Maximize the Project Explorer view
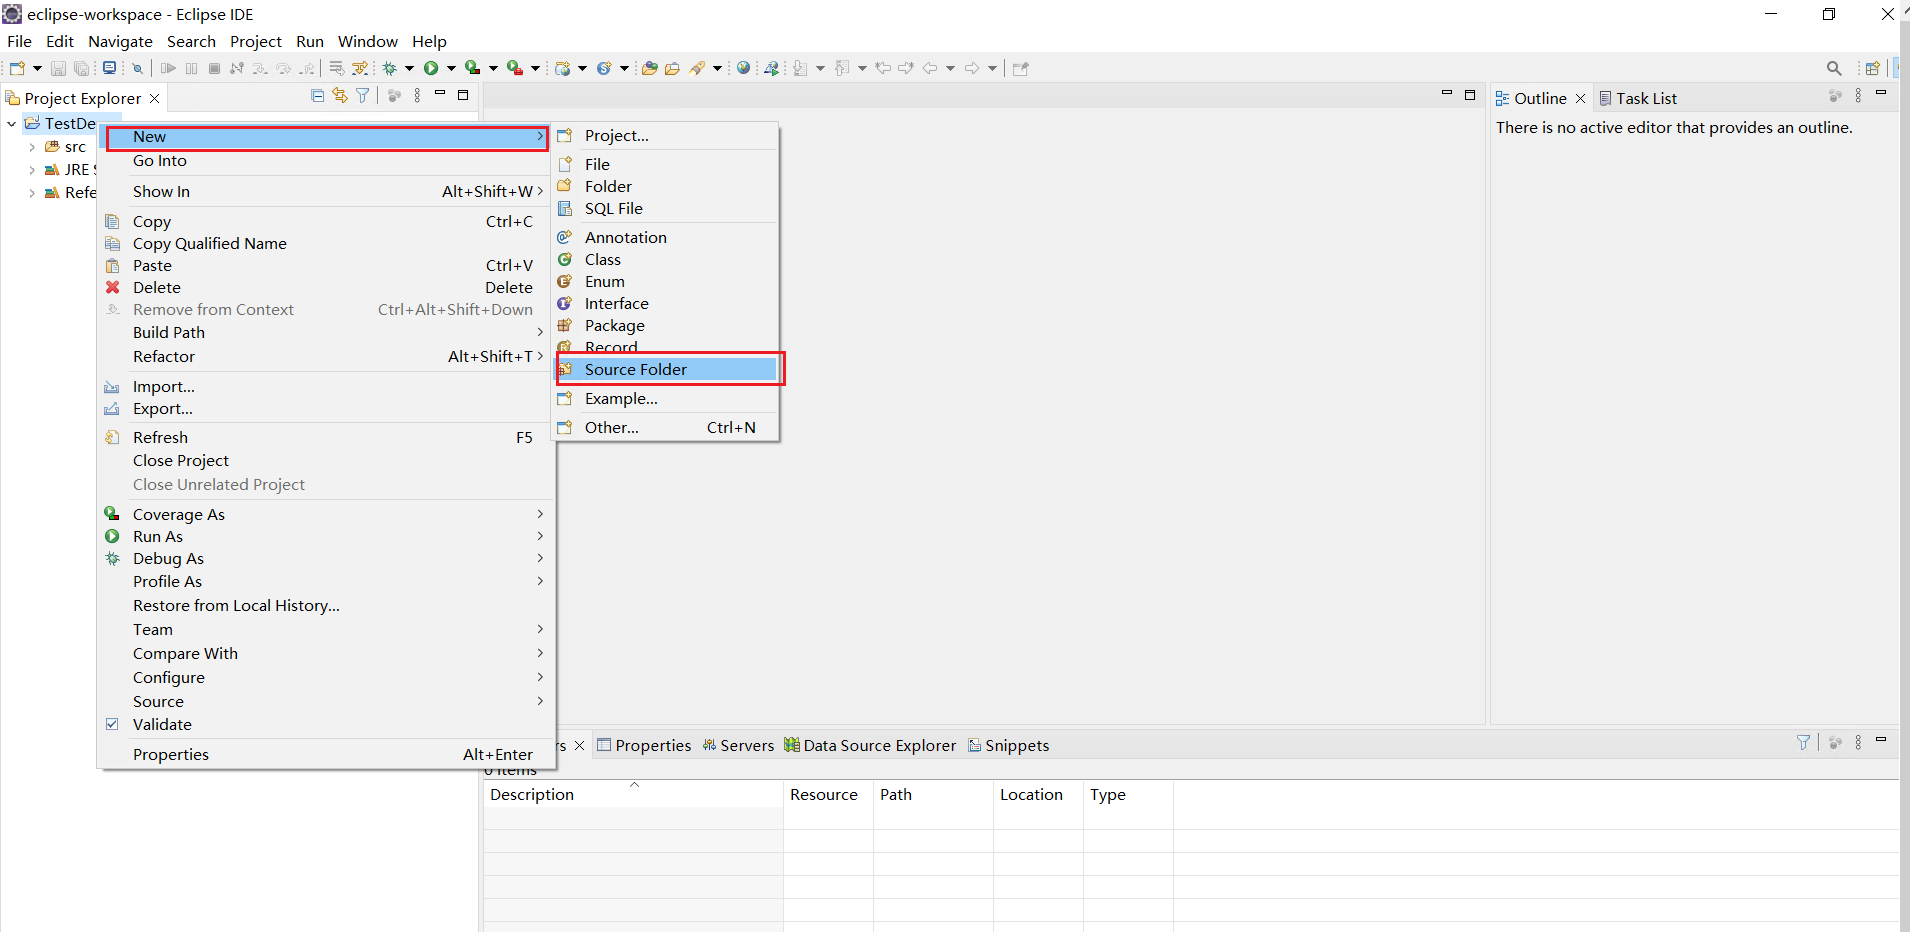 463,94
